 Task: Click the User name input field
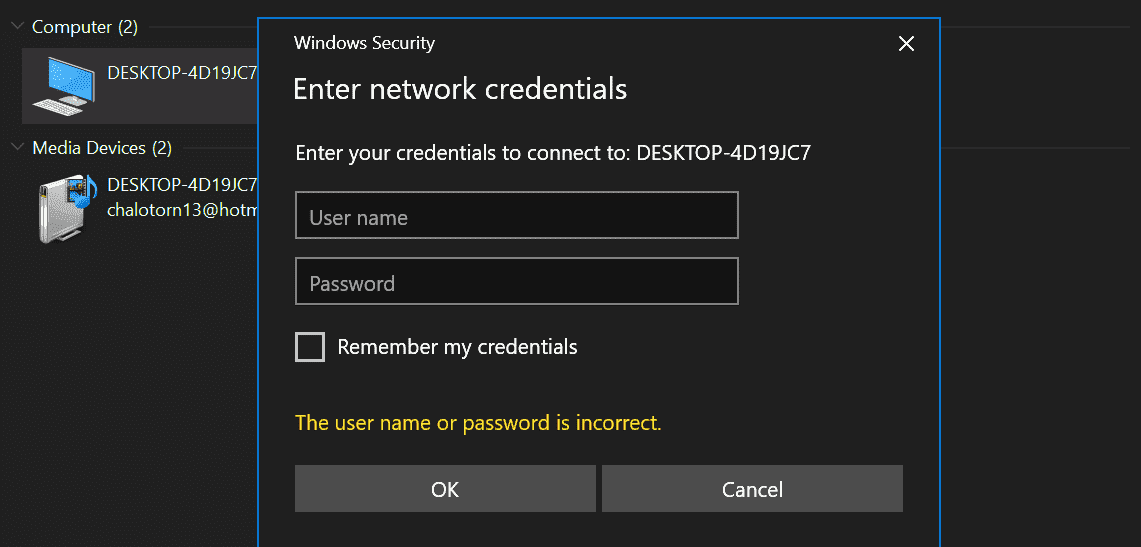517,215
